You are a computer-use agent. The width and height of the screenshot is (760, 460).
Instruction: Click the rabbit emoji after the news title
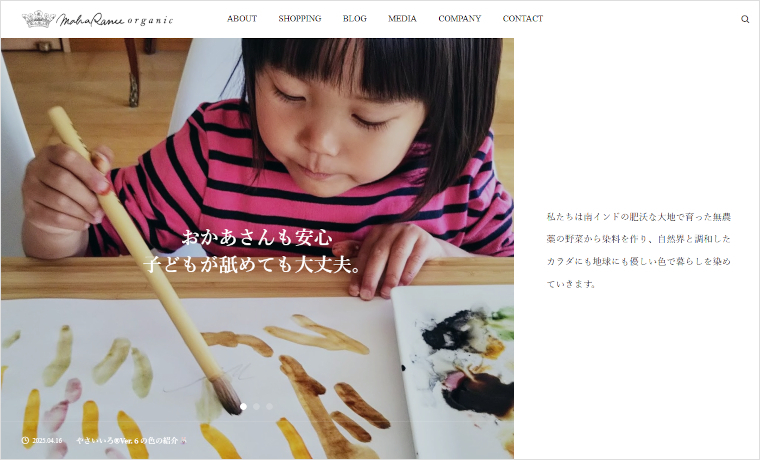[183, 441]
